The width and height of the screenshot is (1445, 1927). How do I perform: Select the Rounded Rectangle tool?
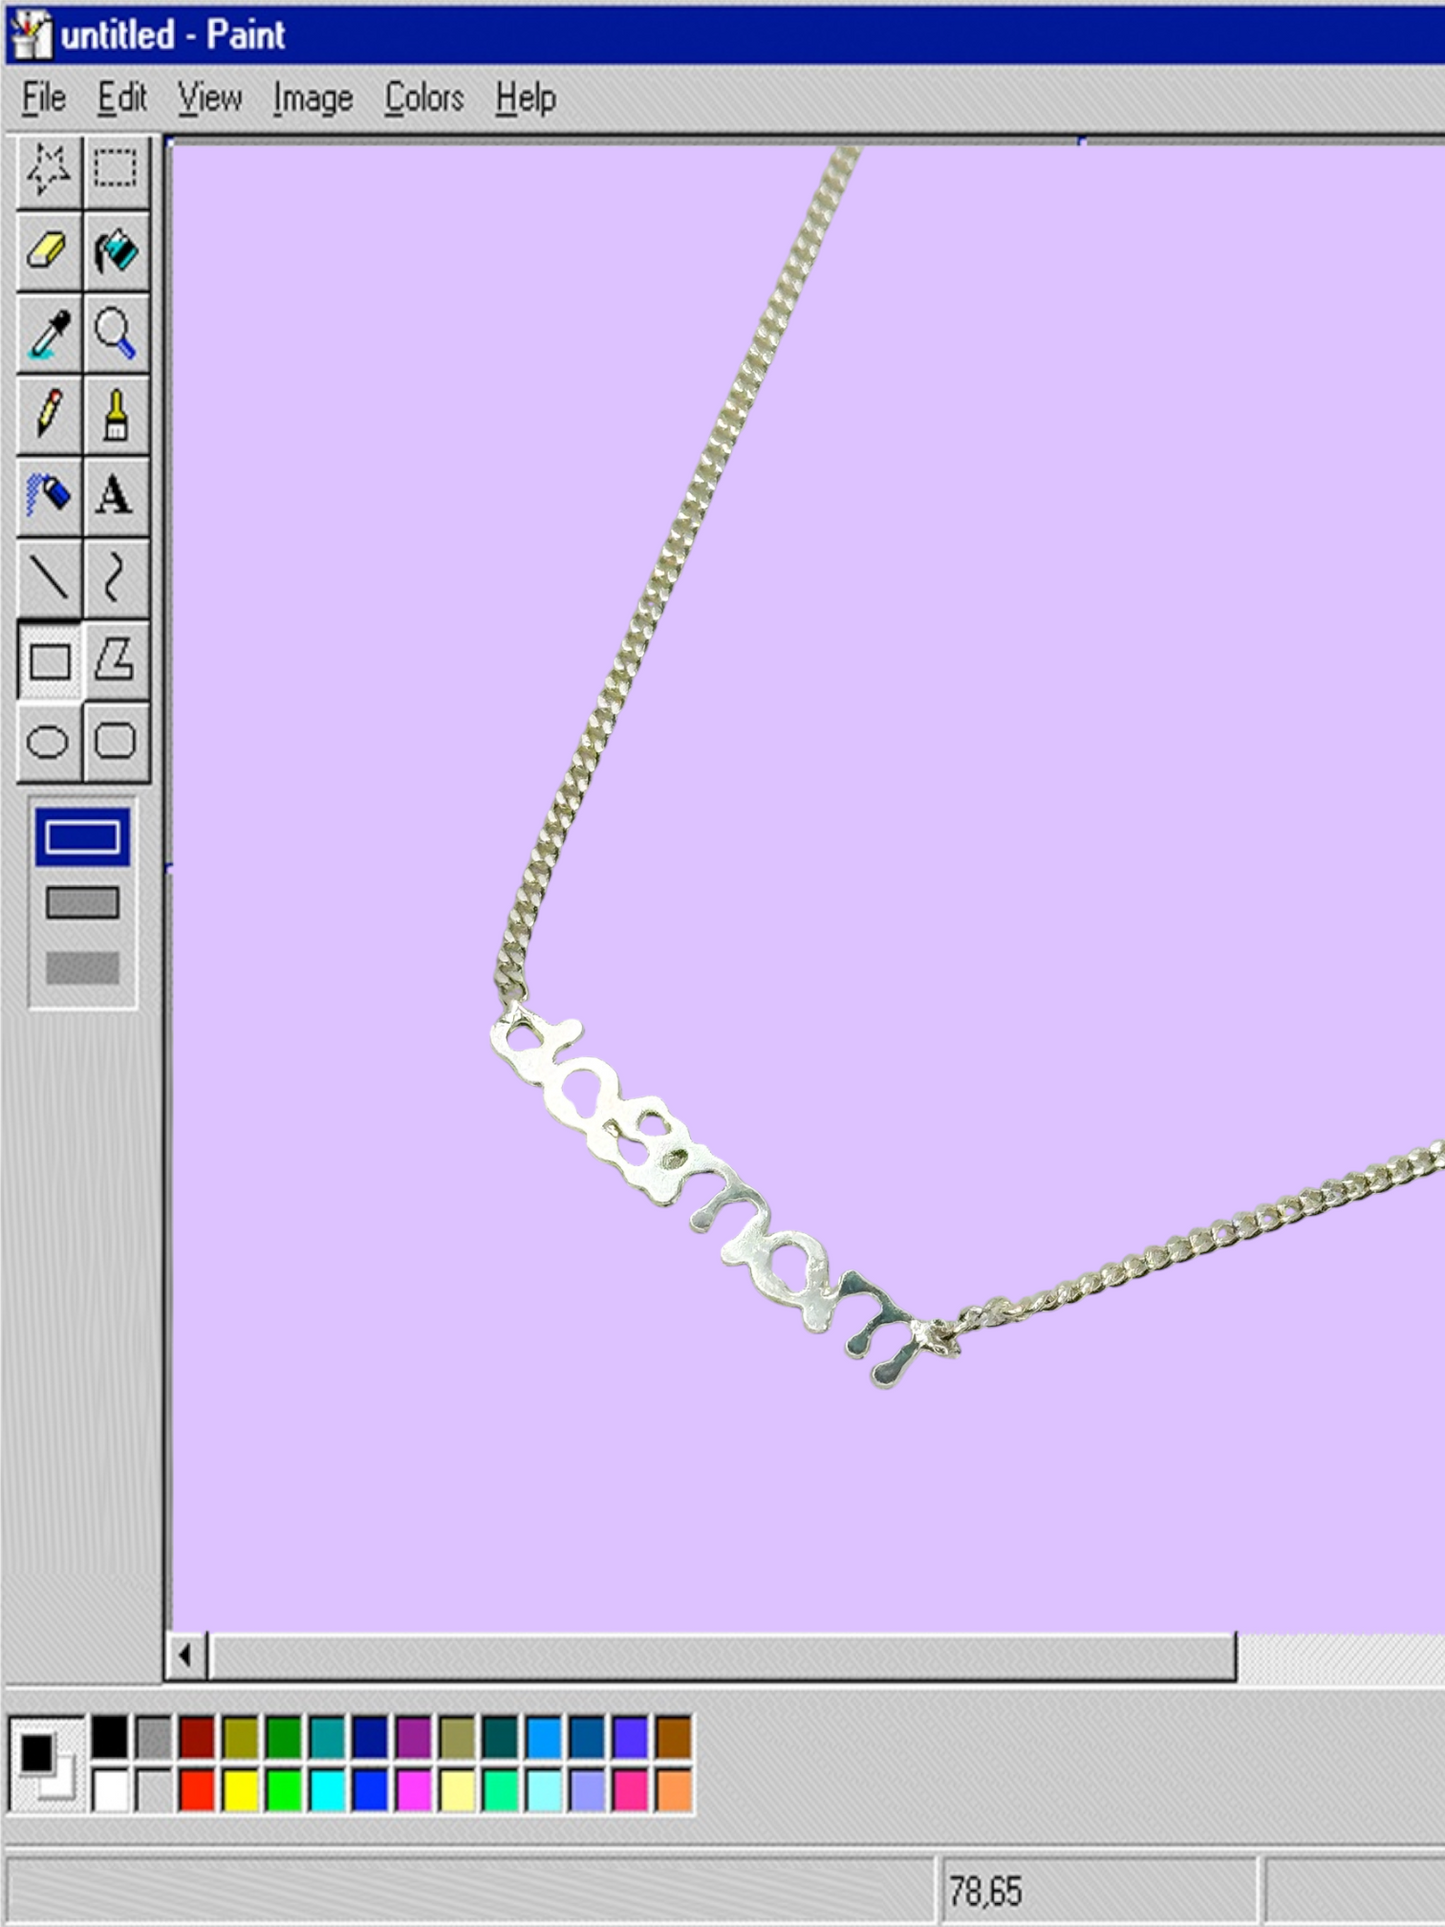click(116, 742)
